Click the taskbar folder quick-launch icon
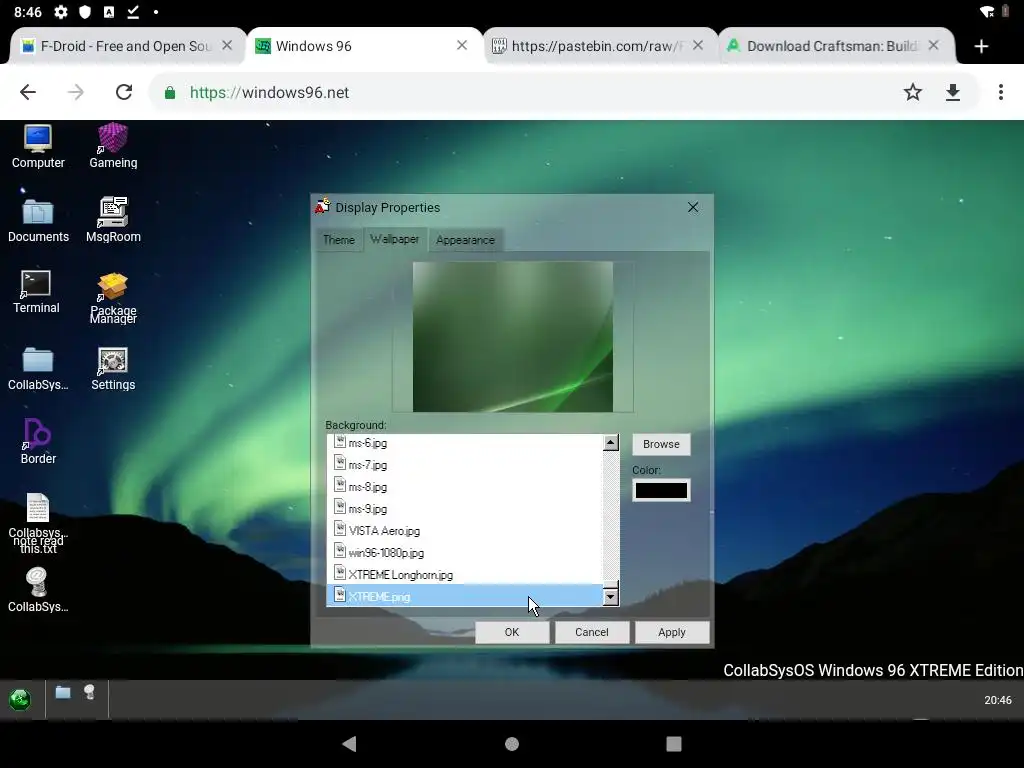The height and width of the screenshot is (768, 1024). click(x=63, y=692)
